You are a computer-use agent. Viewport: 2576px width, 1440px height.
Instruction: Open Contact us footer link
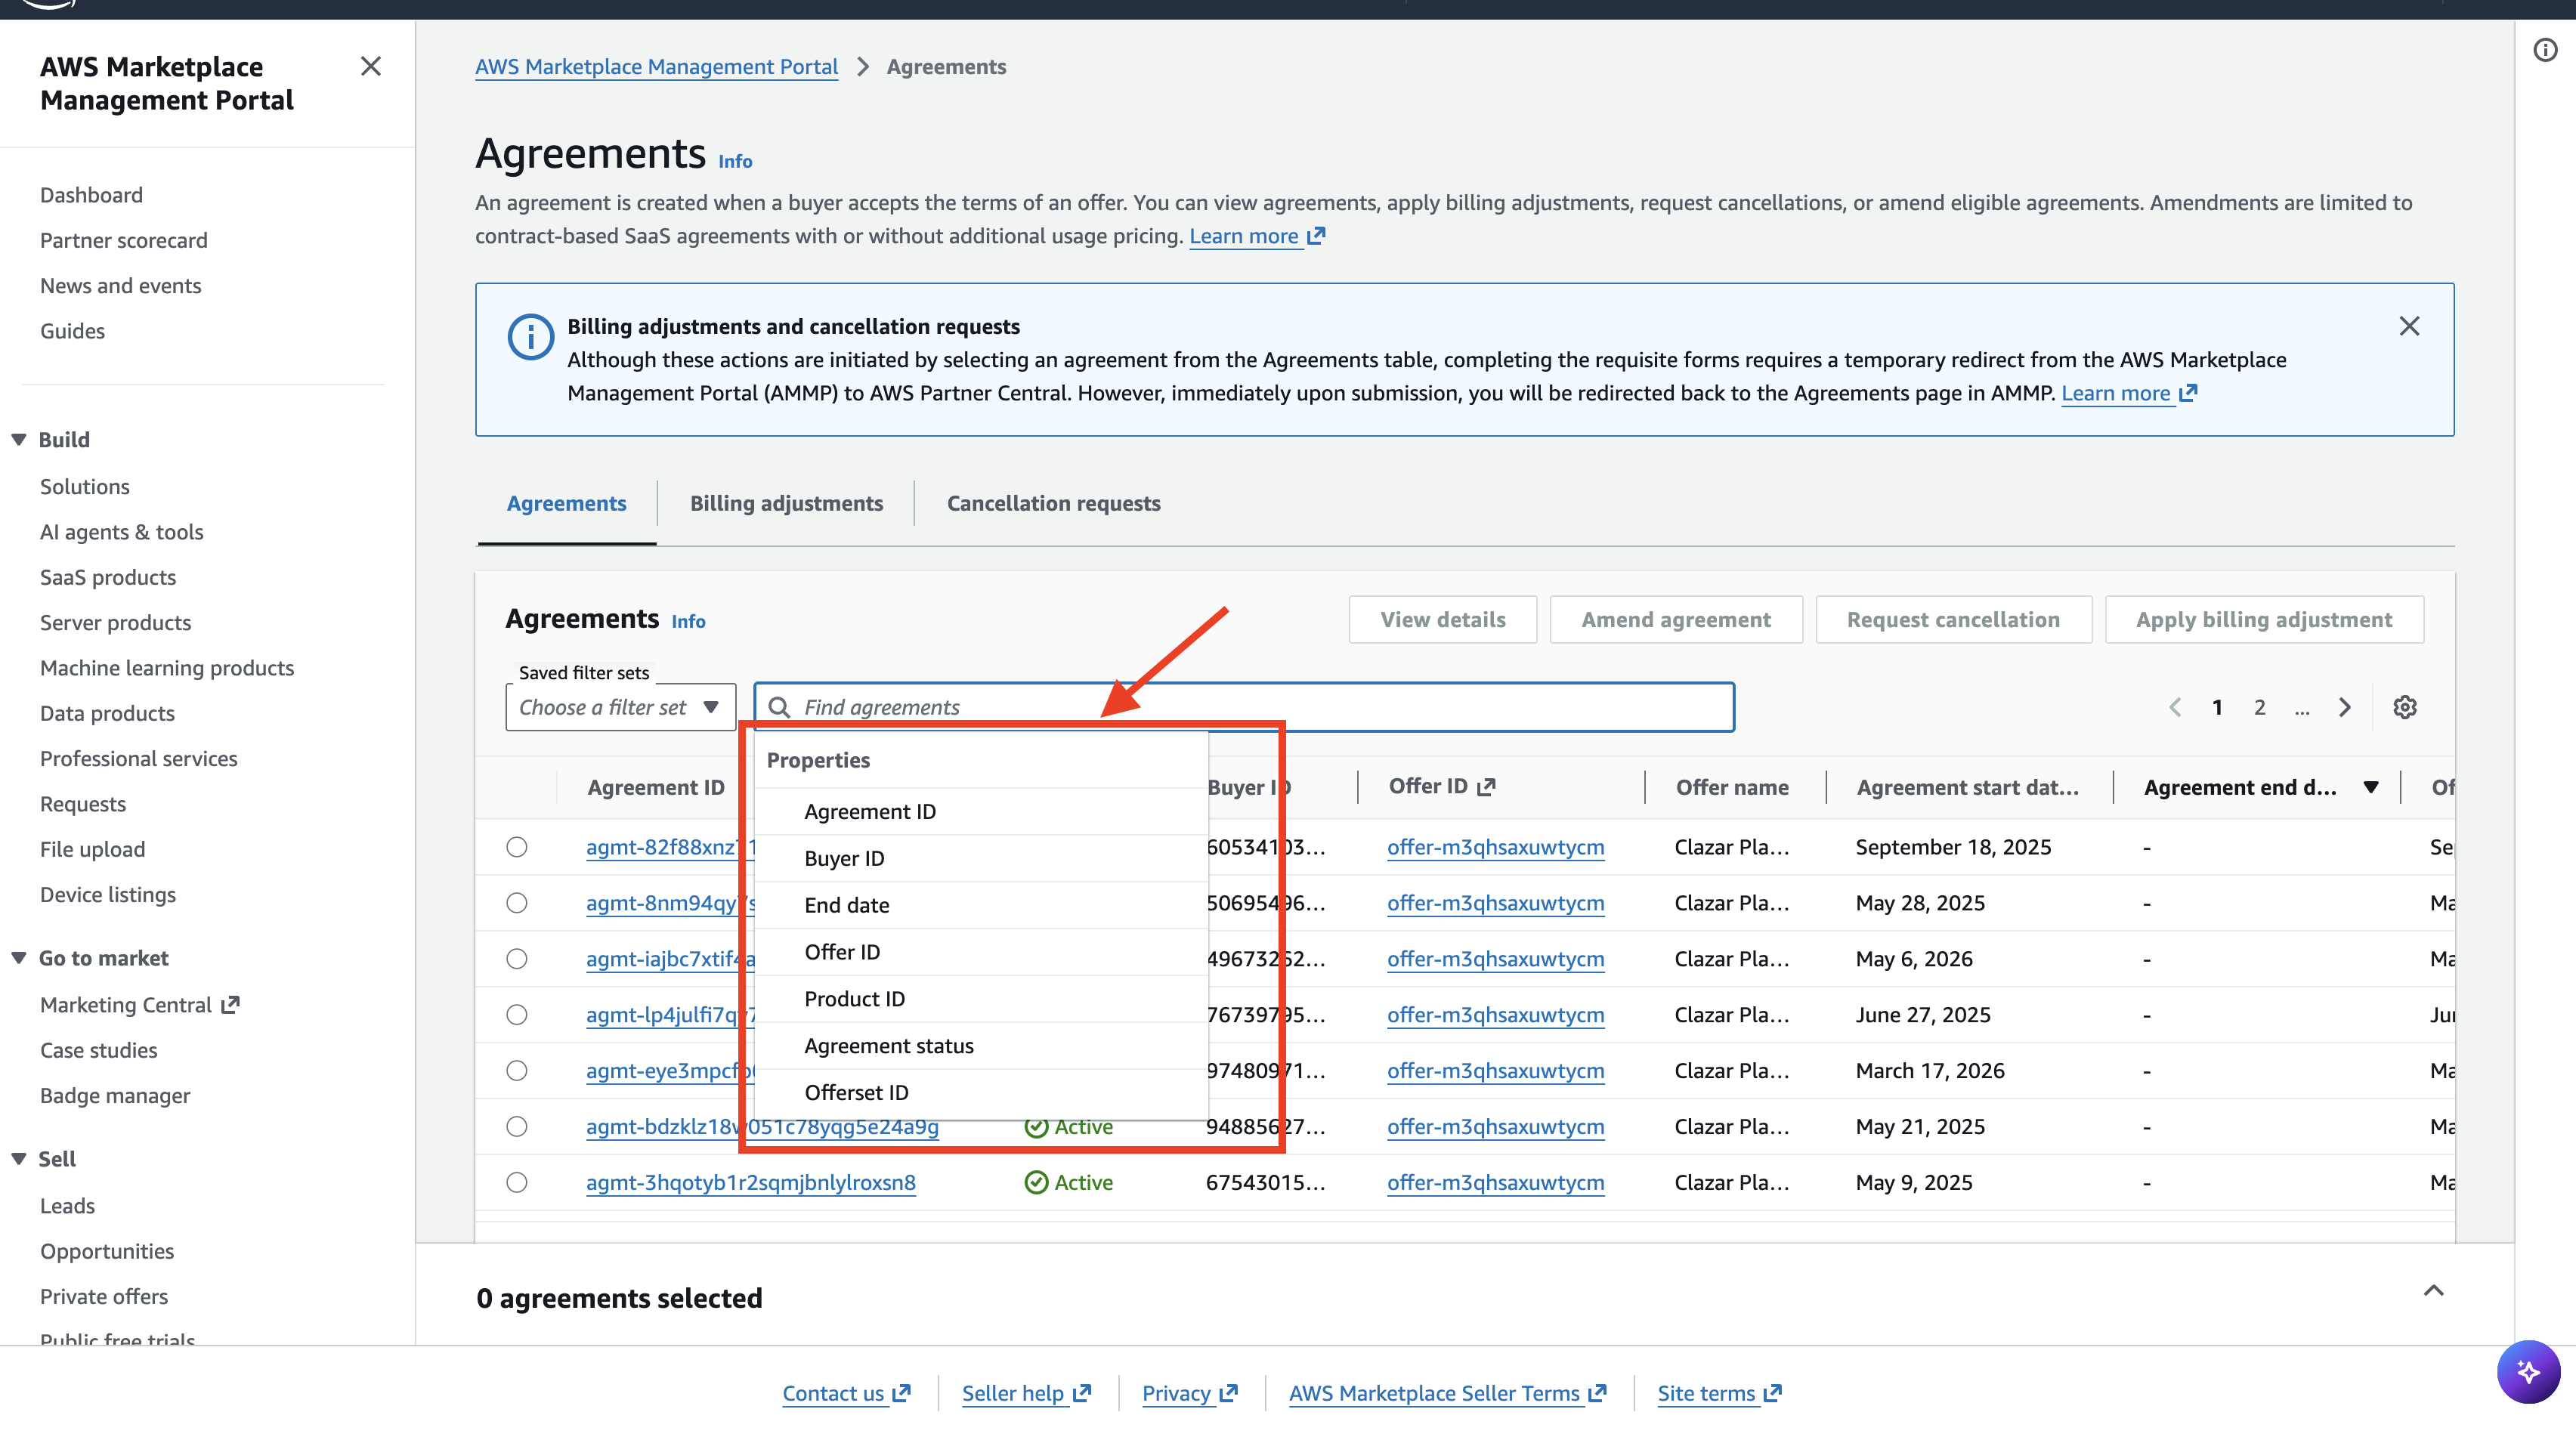(x=846, y=1393)
